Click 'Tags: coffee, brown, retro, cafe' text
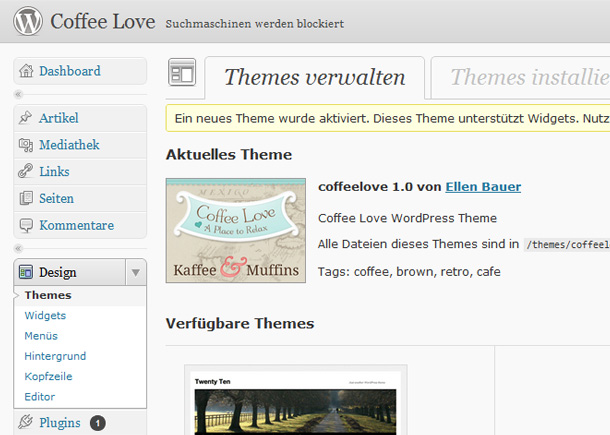 (x=409, y=272)
